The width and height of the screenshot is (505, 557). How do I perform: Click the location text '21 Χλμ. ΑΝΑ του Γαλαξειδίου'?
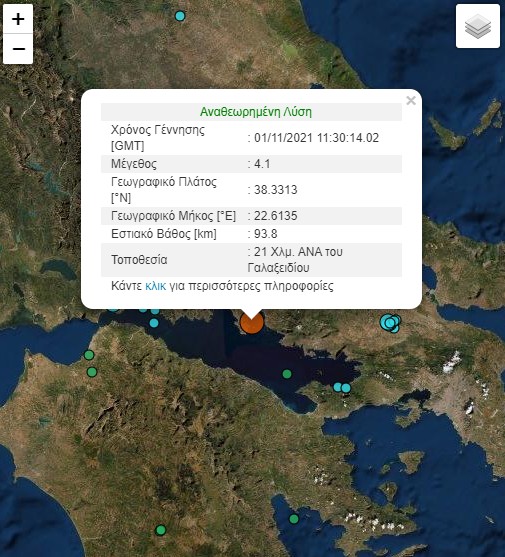(x=295, y=260)
